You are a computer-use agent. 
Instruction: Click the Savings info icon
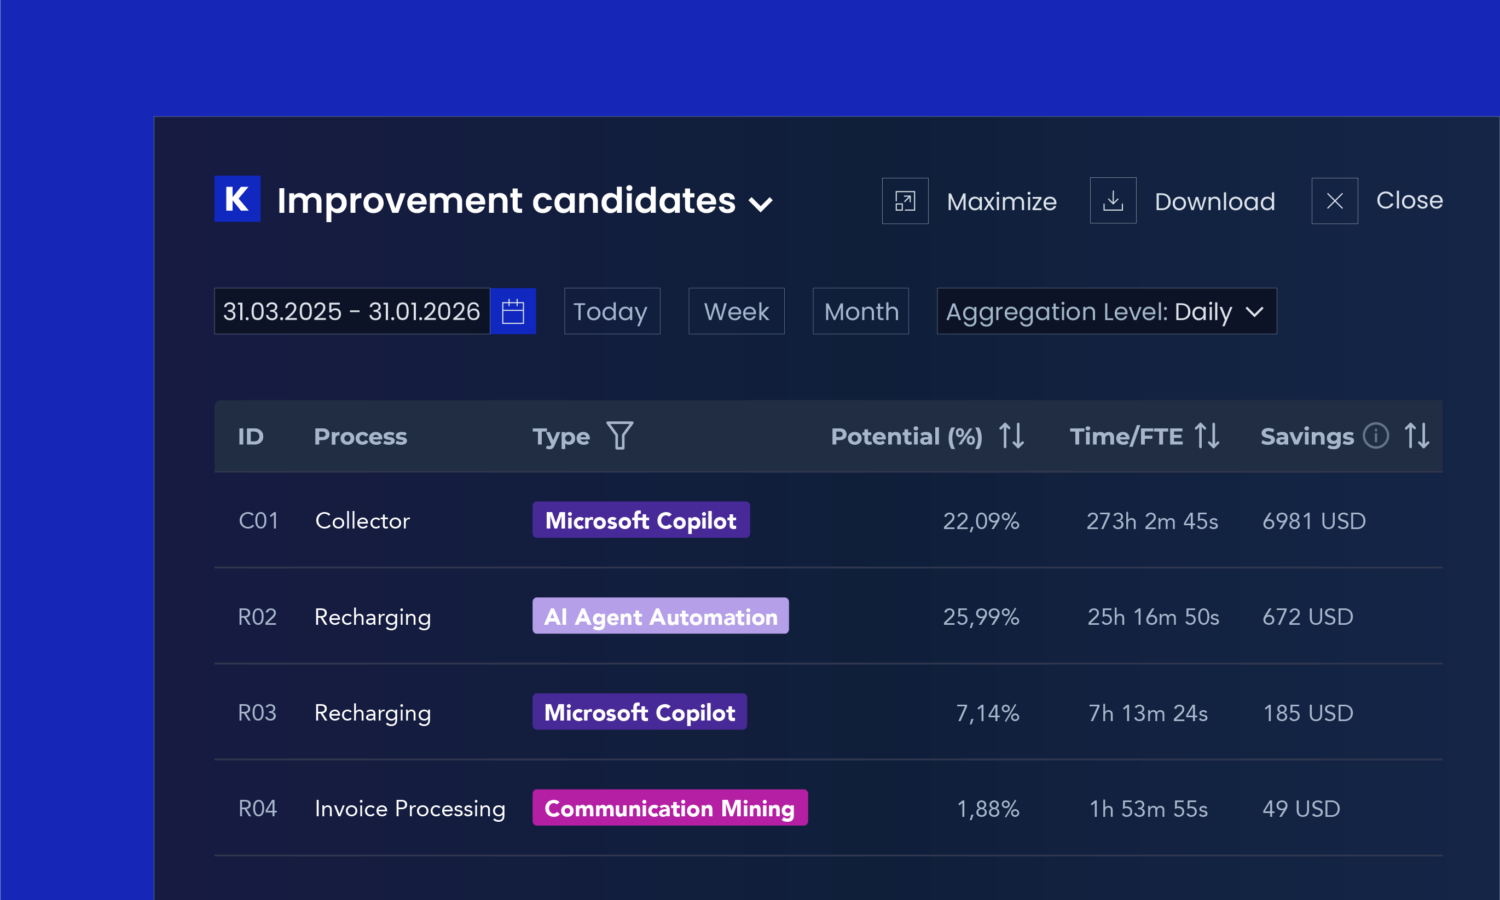[x=1376, y=436]
